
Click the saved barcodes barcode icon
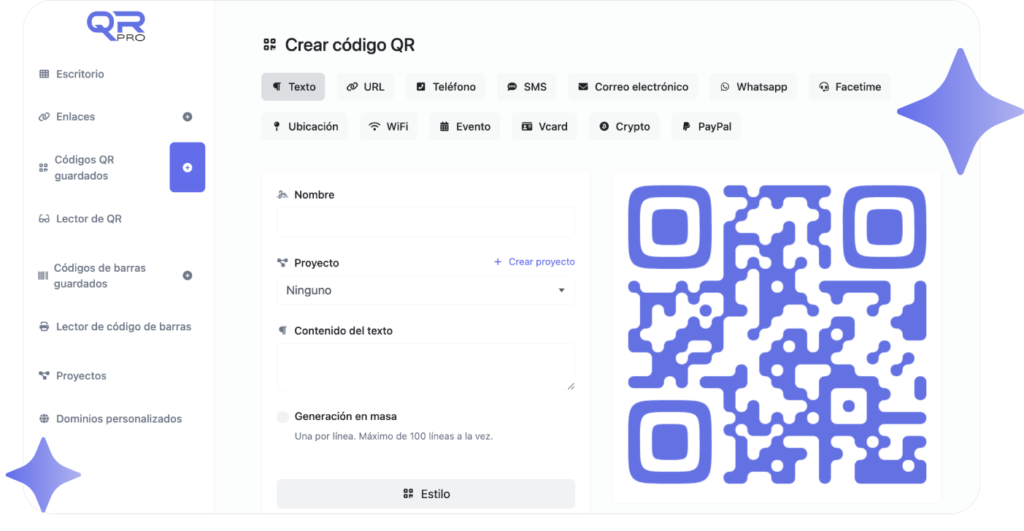click(x=43, y=276)
